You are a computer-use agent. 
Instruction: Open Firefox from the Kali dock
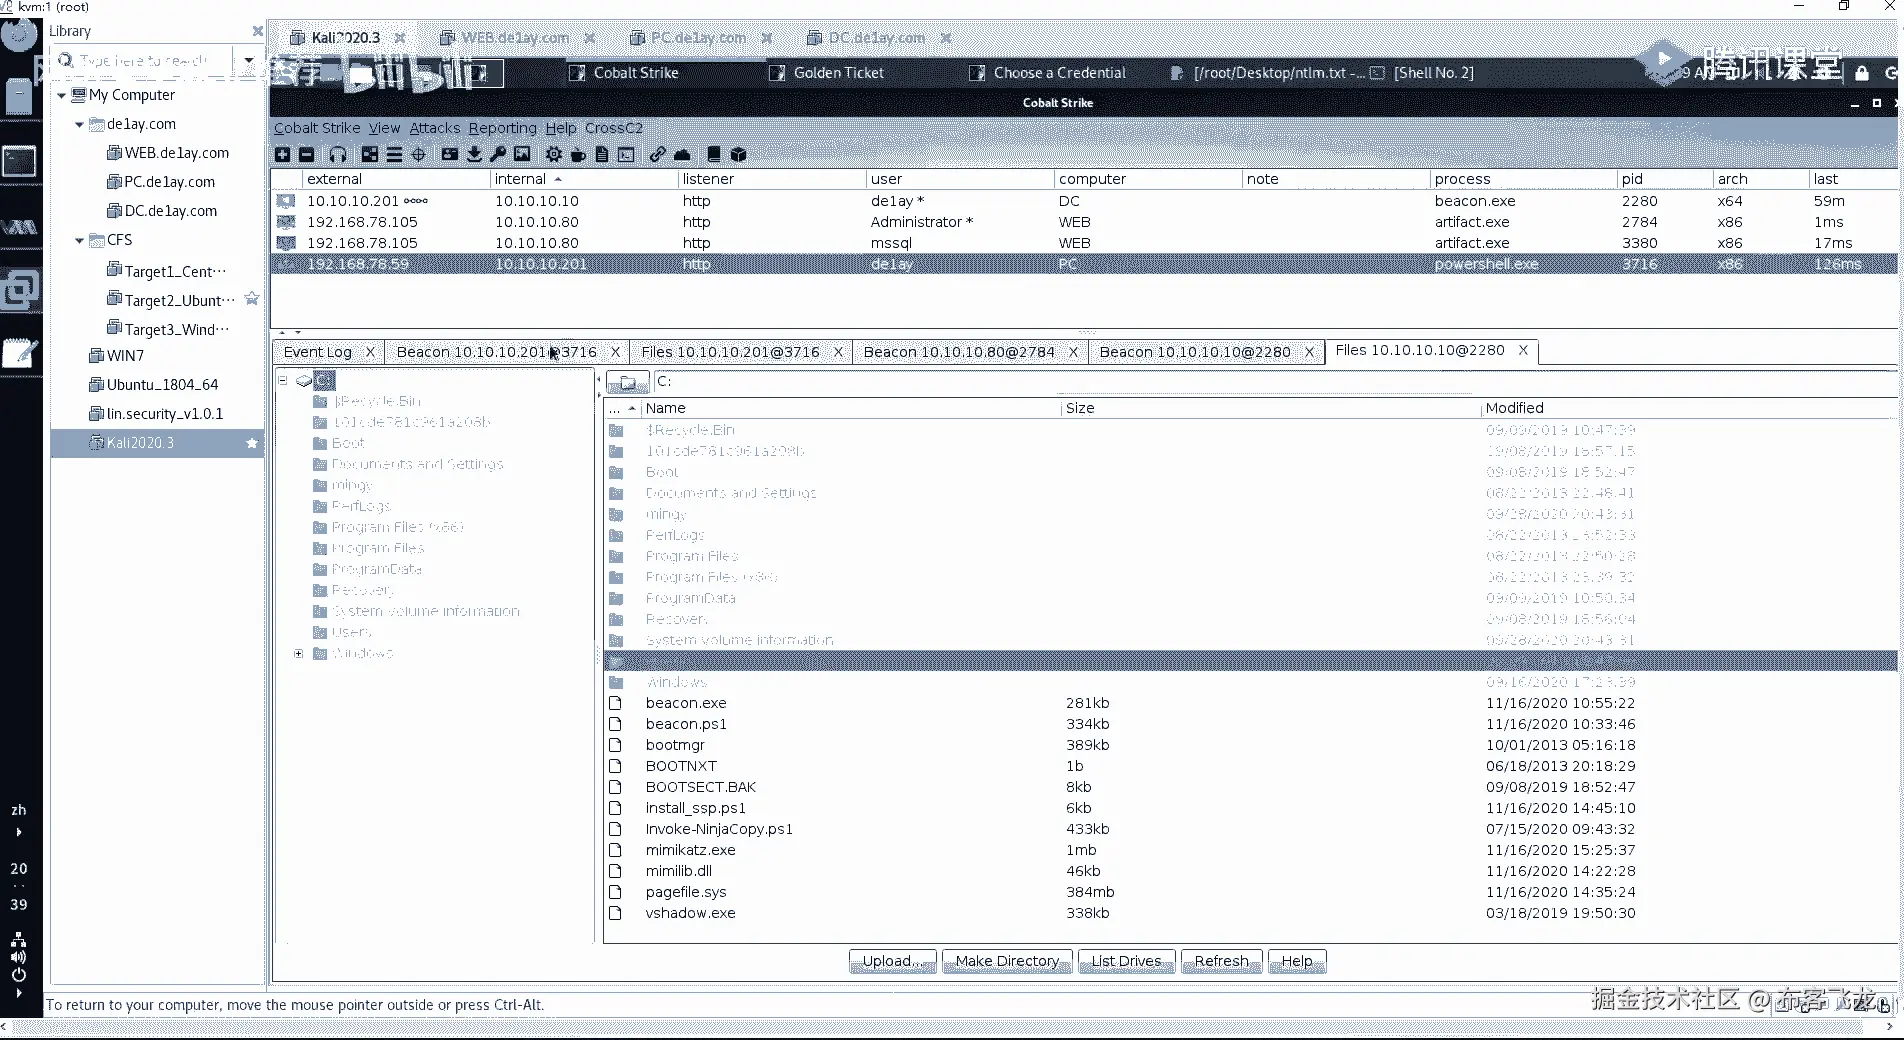pyautogui.click(x=19, y=35)
